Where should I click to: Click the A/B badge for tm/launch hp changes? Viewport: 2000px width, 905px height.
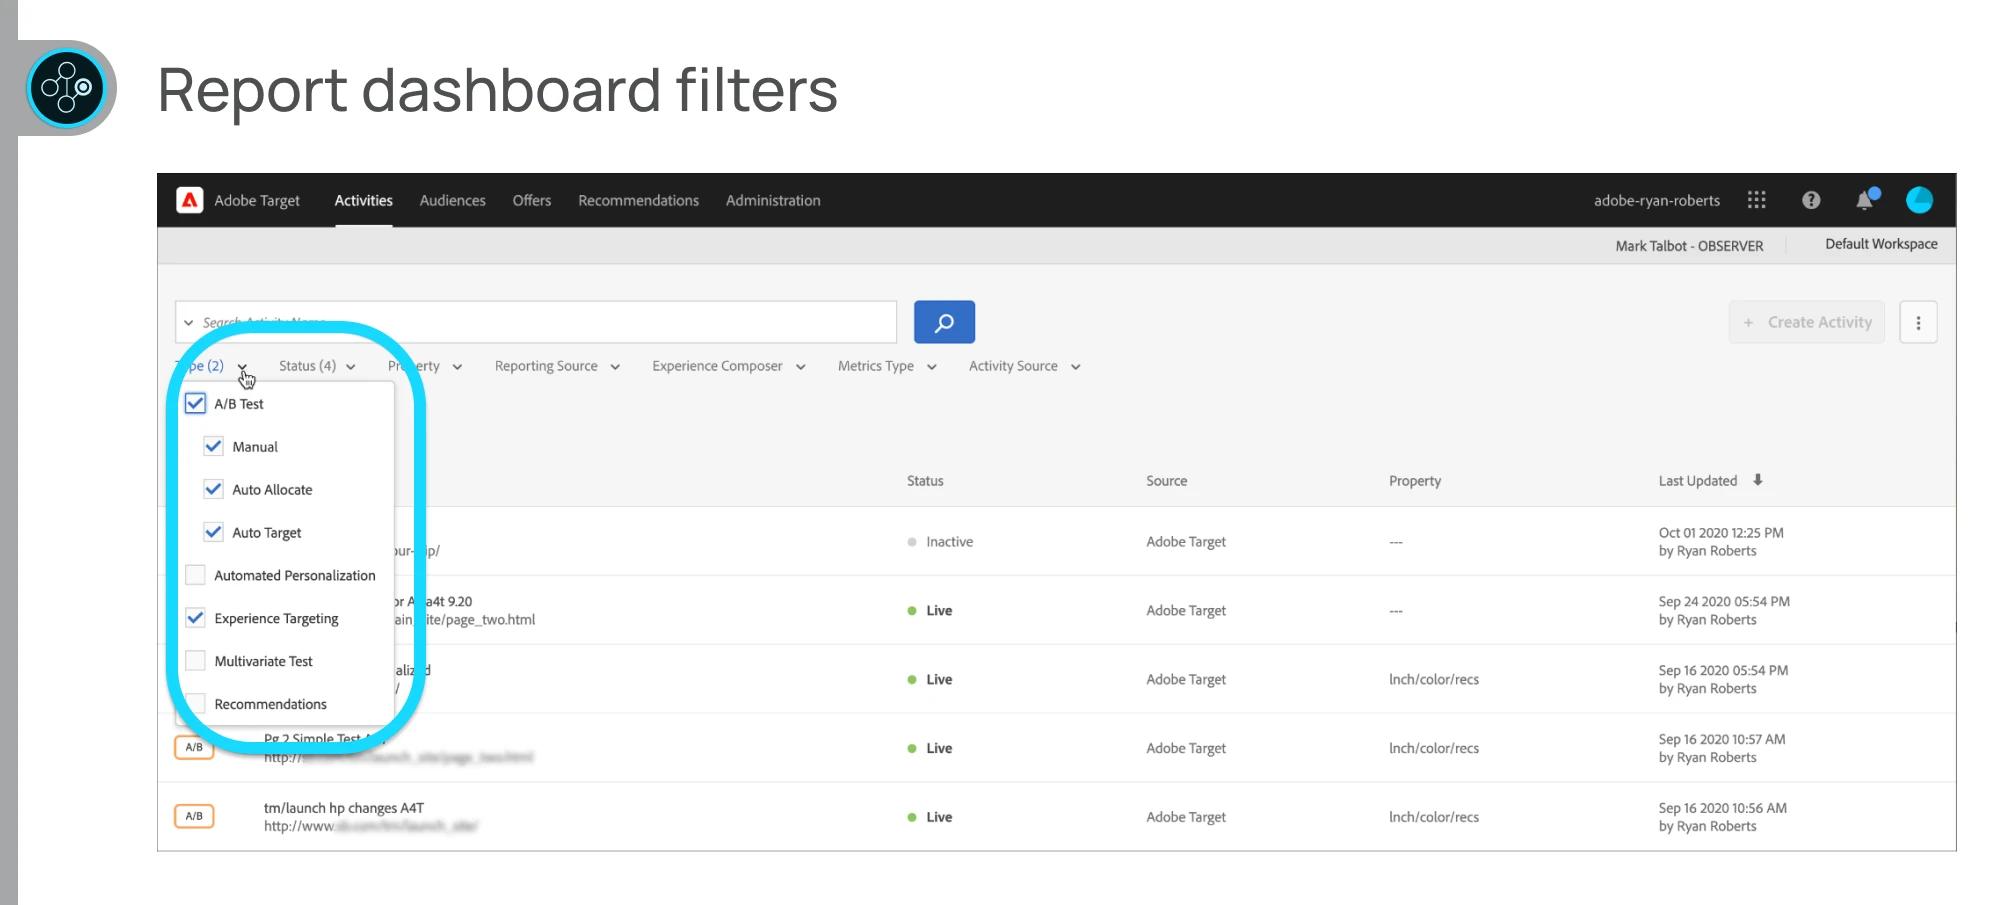tap(194, 816)
